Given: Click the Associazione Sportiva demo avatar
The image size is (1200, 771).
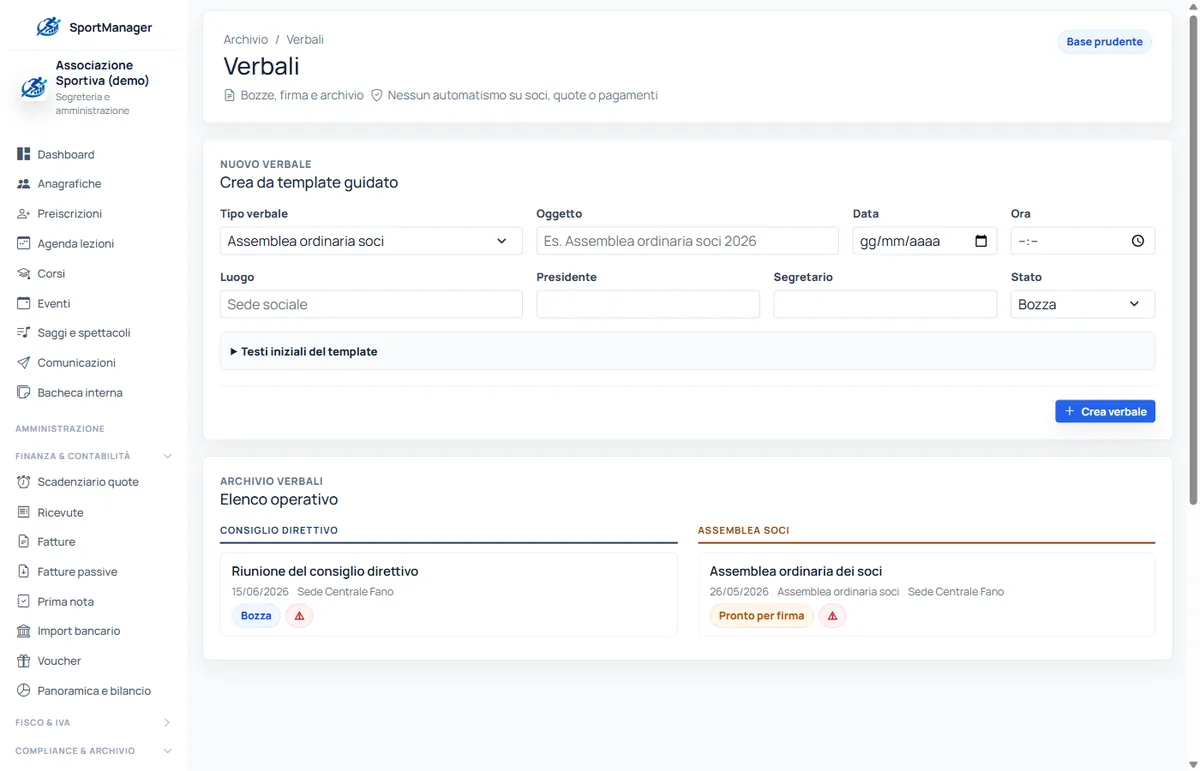Looking at the screenshot, I should pos(34,87).
